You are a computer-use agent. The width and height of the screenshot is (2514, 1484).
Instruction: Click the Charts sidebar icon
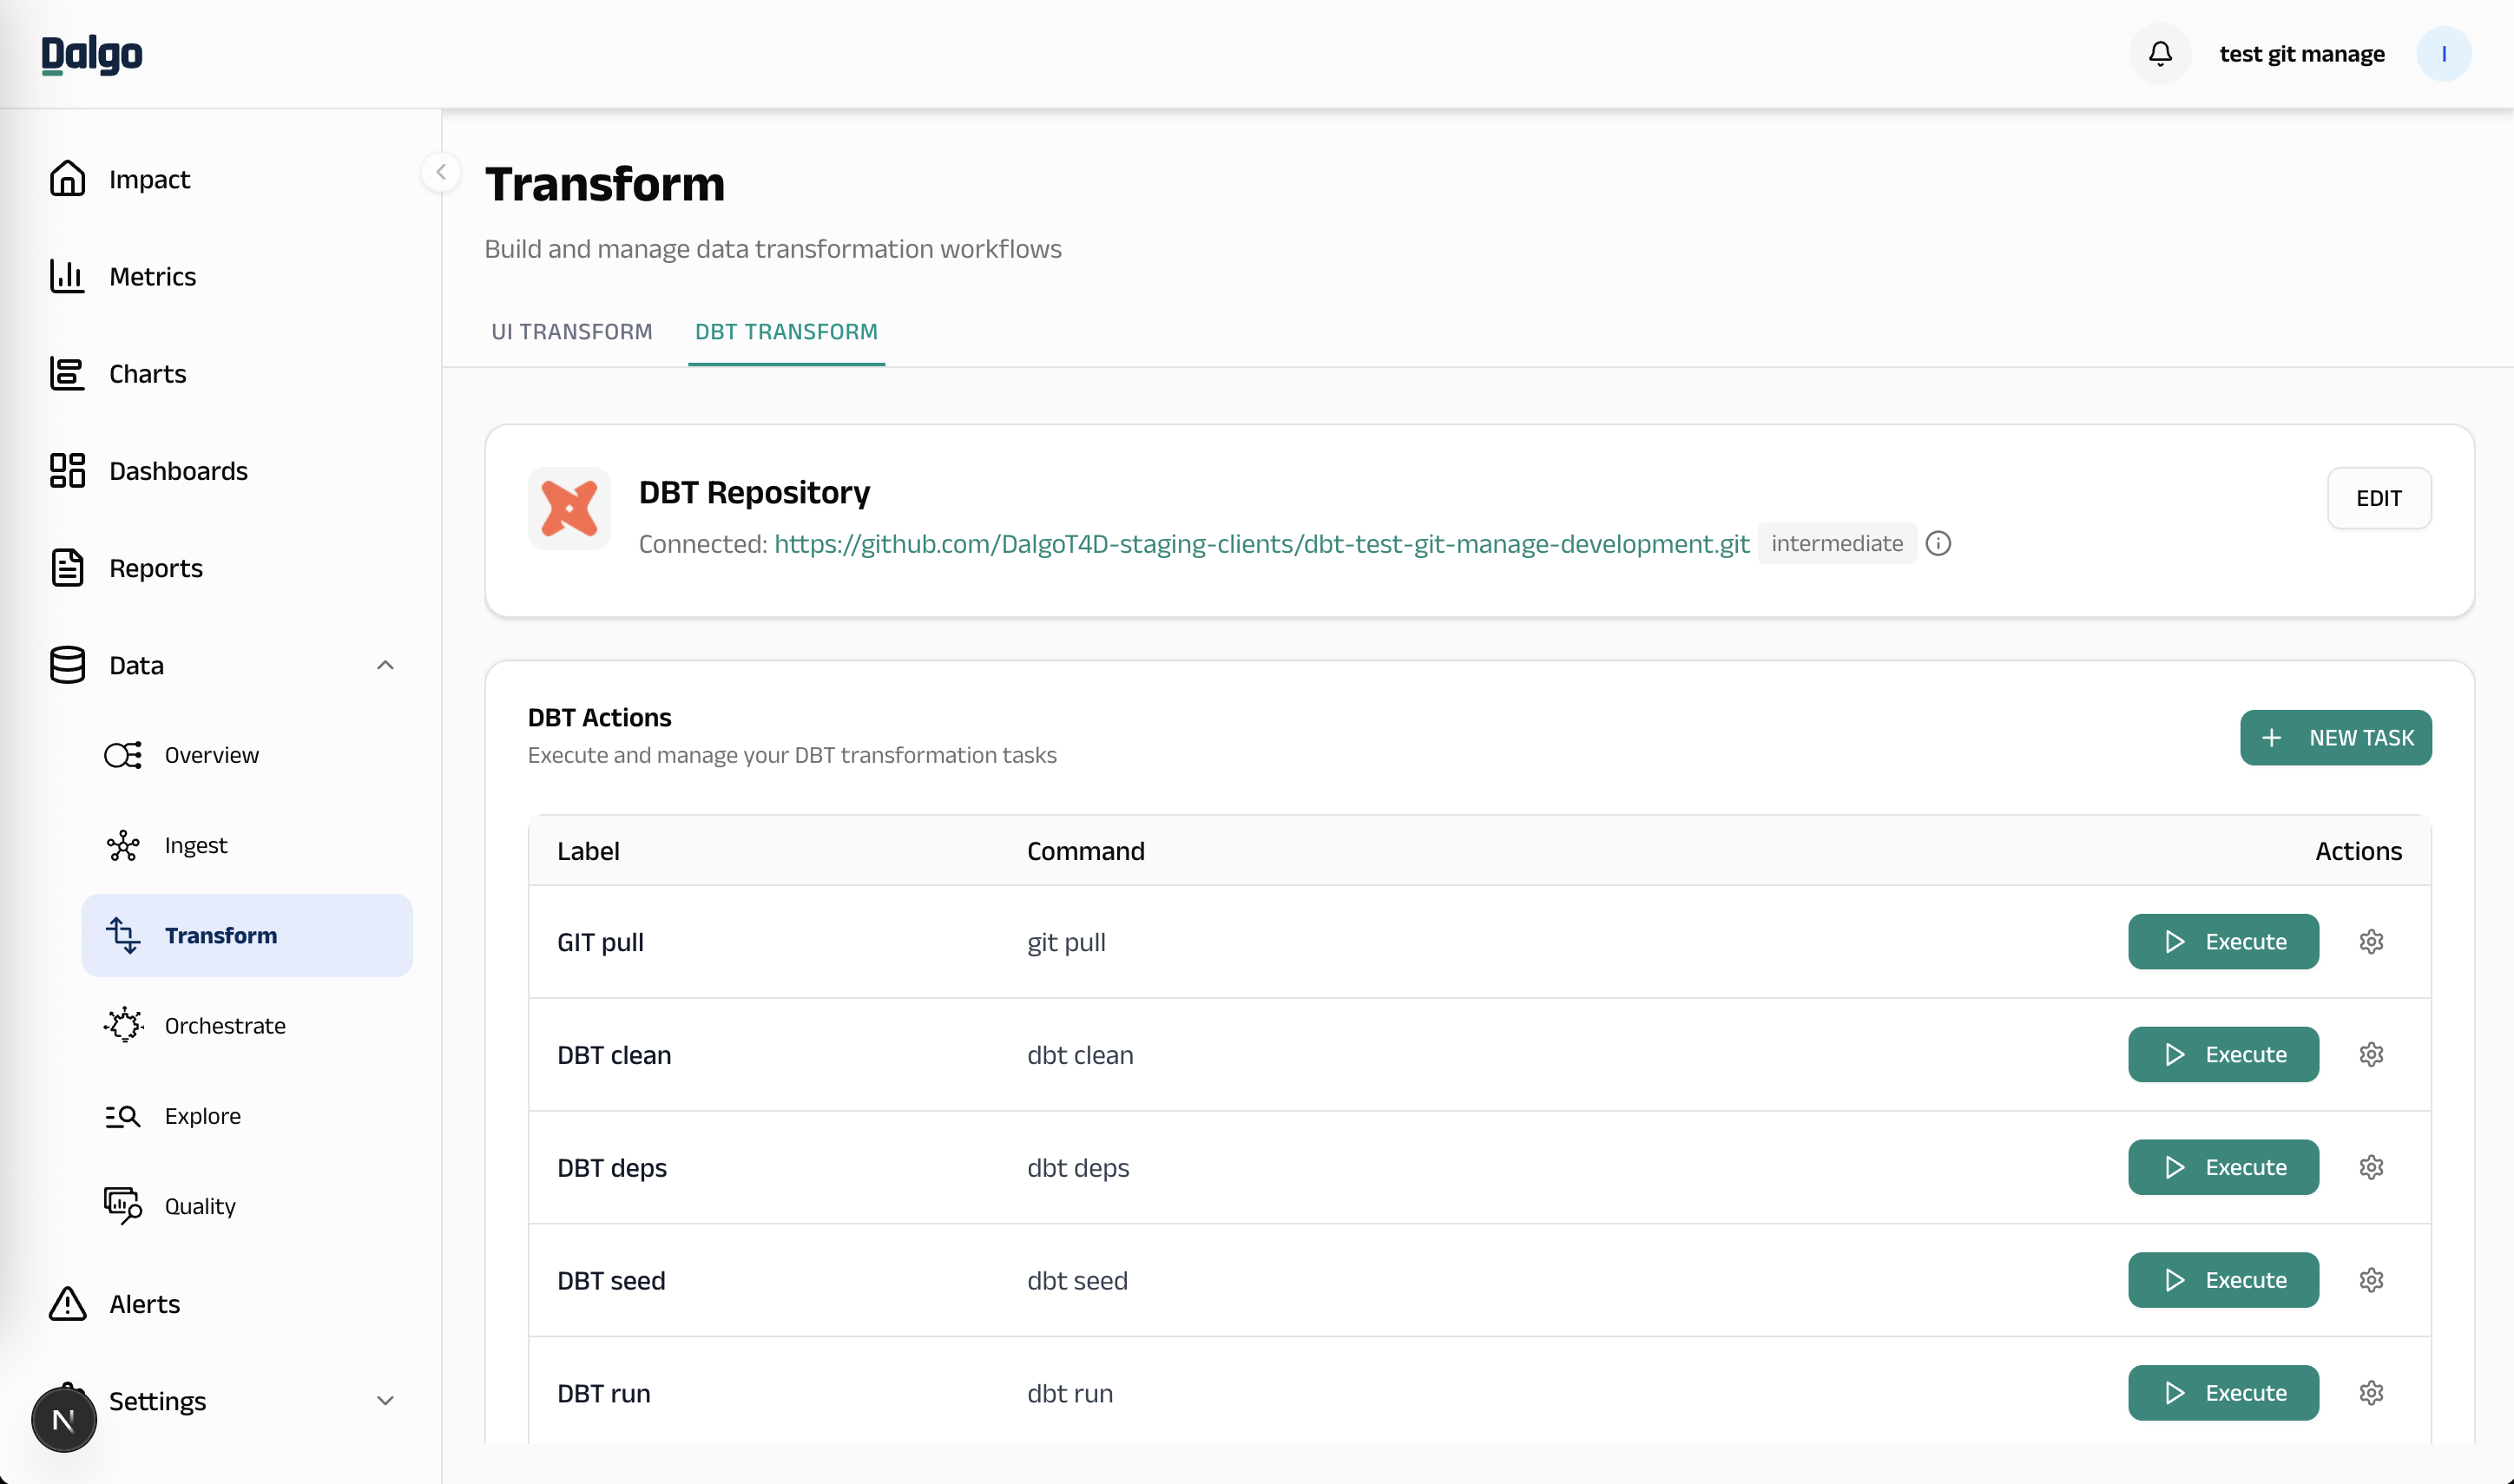(67, 374)
